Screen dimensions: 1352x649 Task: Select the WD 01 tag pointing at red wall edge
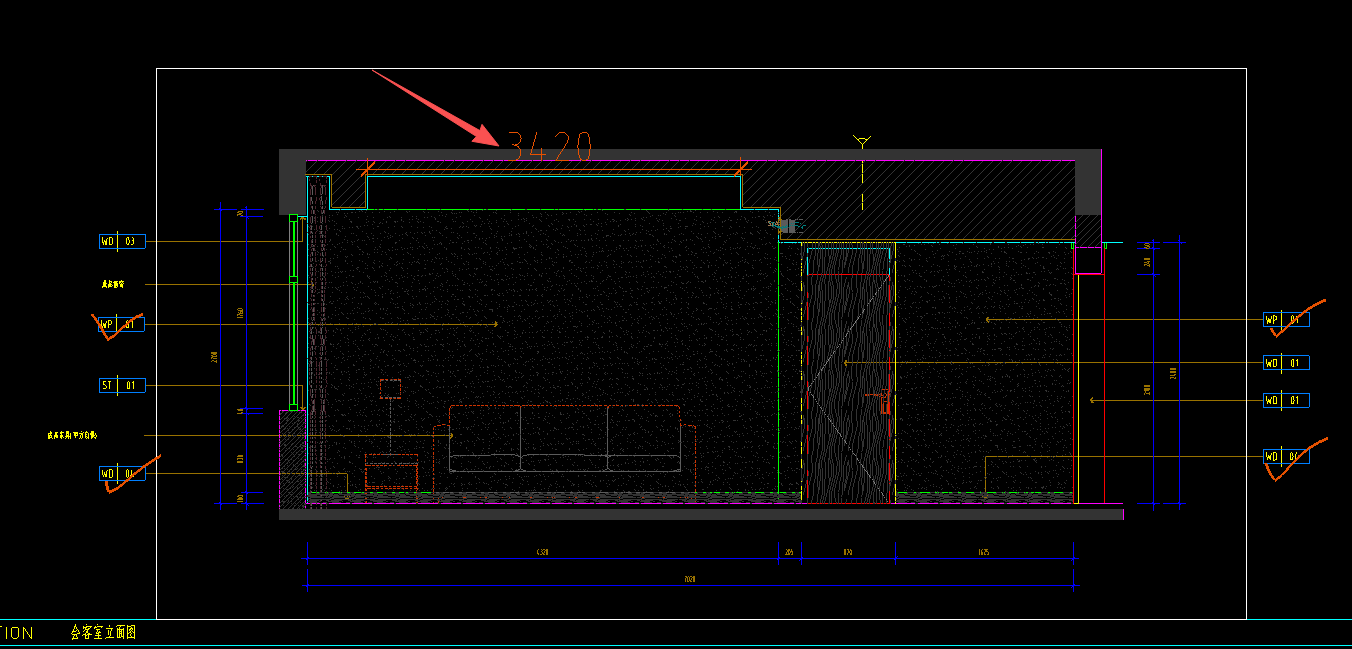coord(1287,400)
